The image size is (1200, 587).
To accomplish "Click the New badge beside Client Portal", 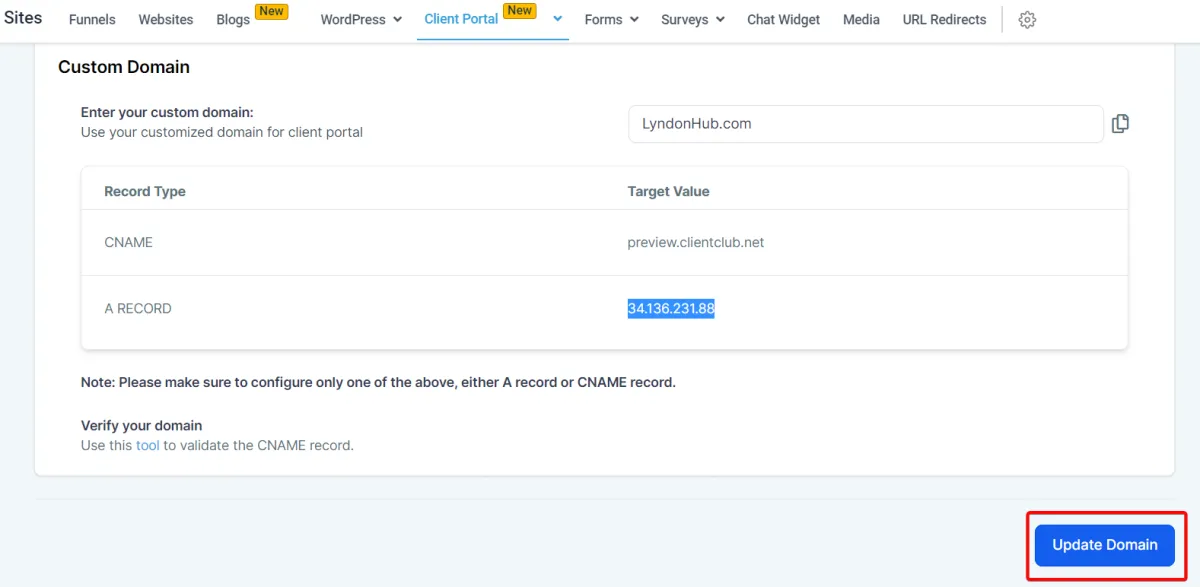I will (x=519, y=11).
